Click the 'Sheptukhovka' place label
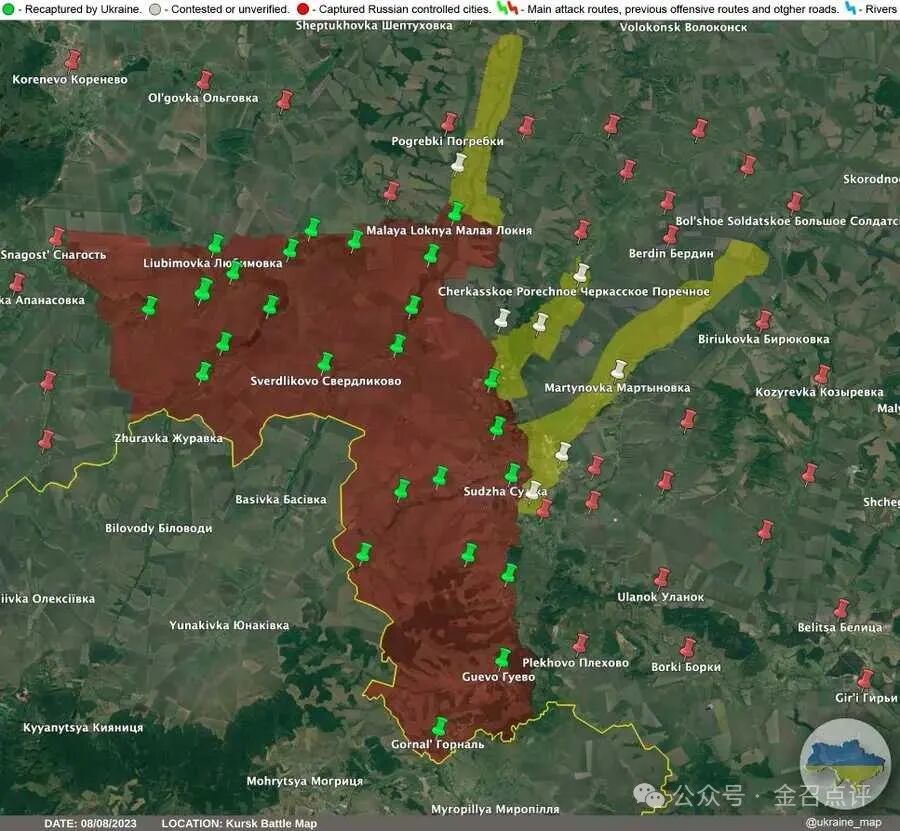Image resolution: width=900 pixels, height=831 pixels. (x=374, y=26)
